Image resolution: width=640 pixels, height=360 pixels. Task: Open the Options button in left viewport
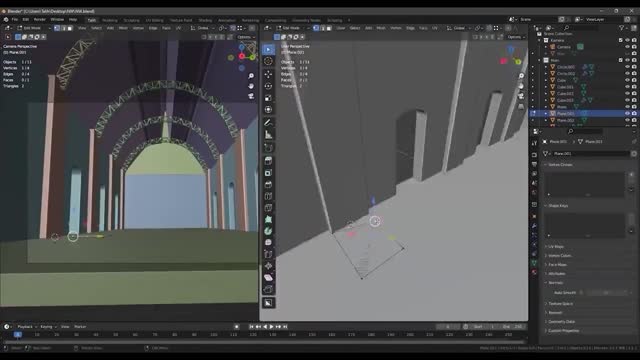245,37
